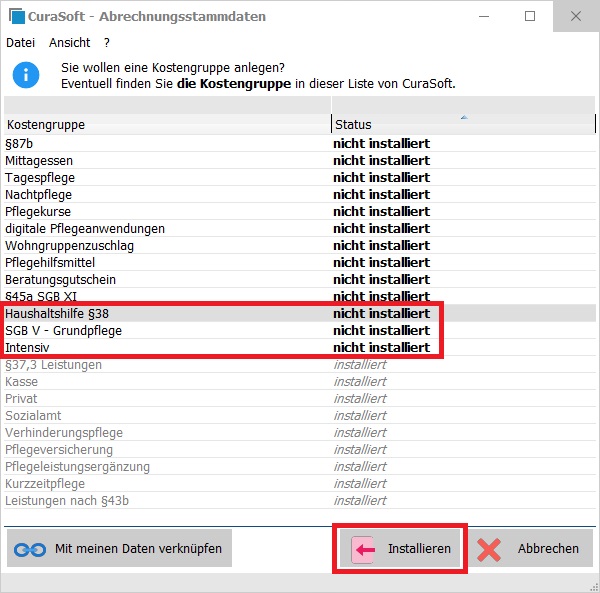Open the Datei menu
Screen dimensions: 600x593
tap(20, 42)
